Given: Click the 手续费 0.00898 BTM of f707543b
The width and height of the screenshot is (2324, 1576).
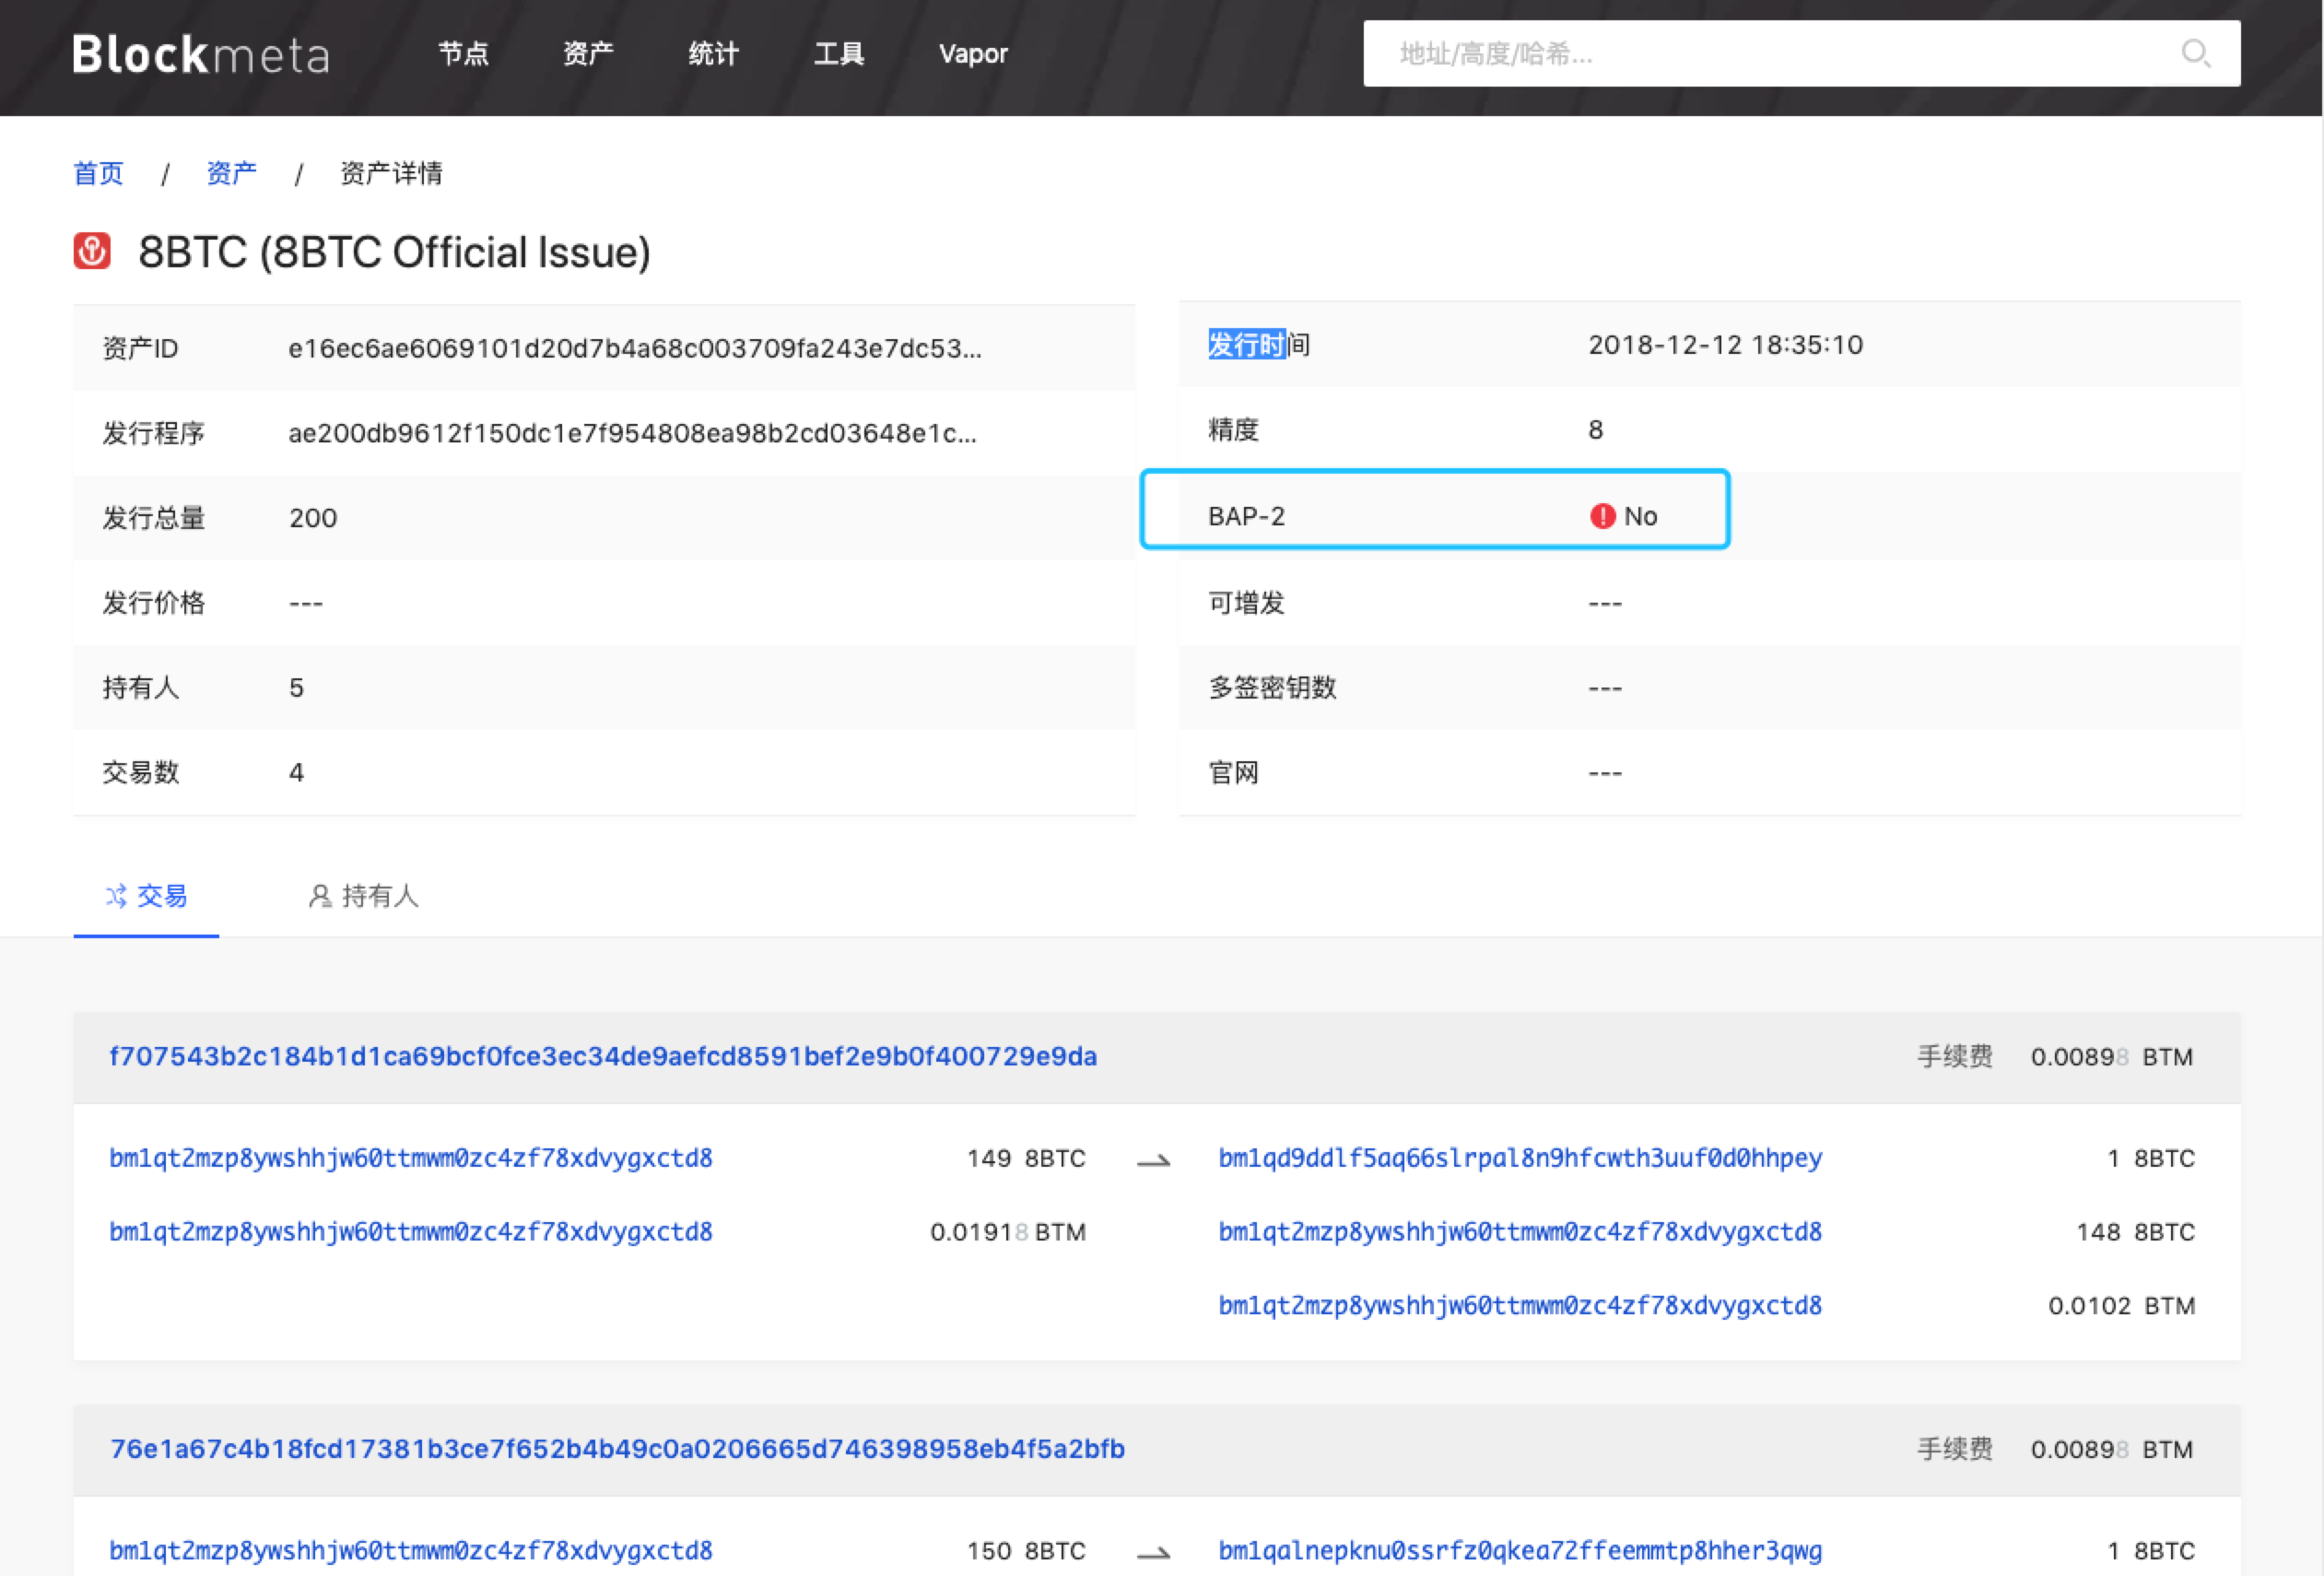Looking at the screenshot, I should tap(2055, 1057).
